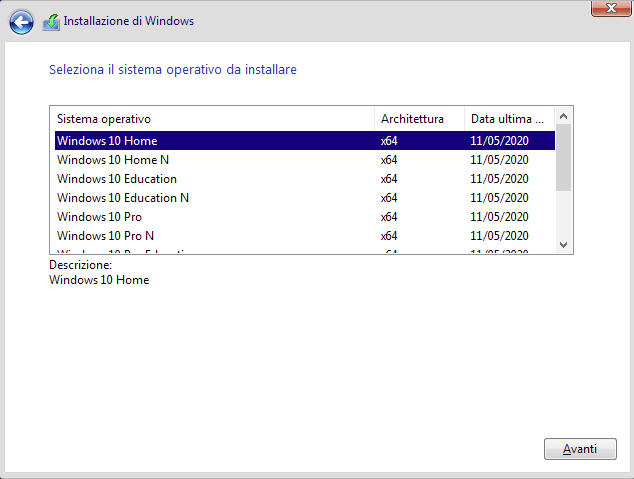Sort by Sistema operativo column header

(213, 119)
